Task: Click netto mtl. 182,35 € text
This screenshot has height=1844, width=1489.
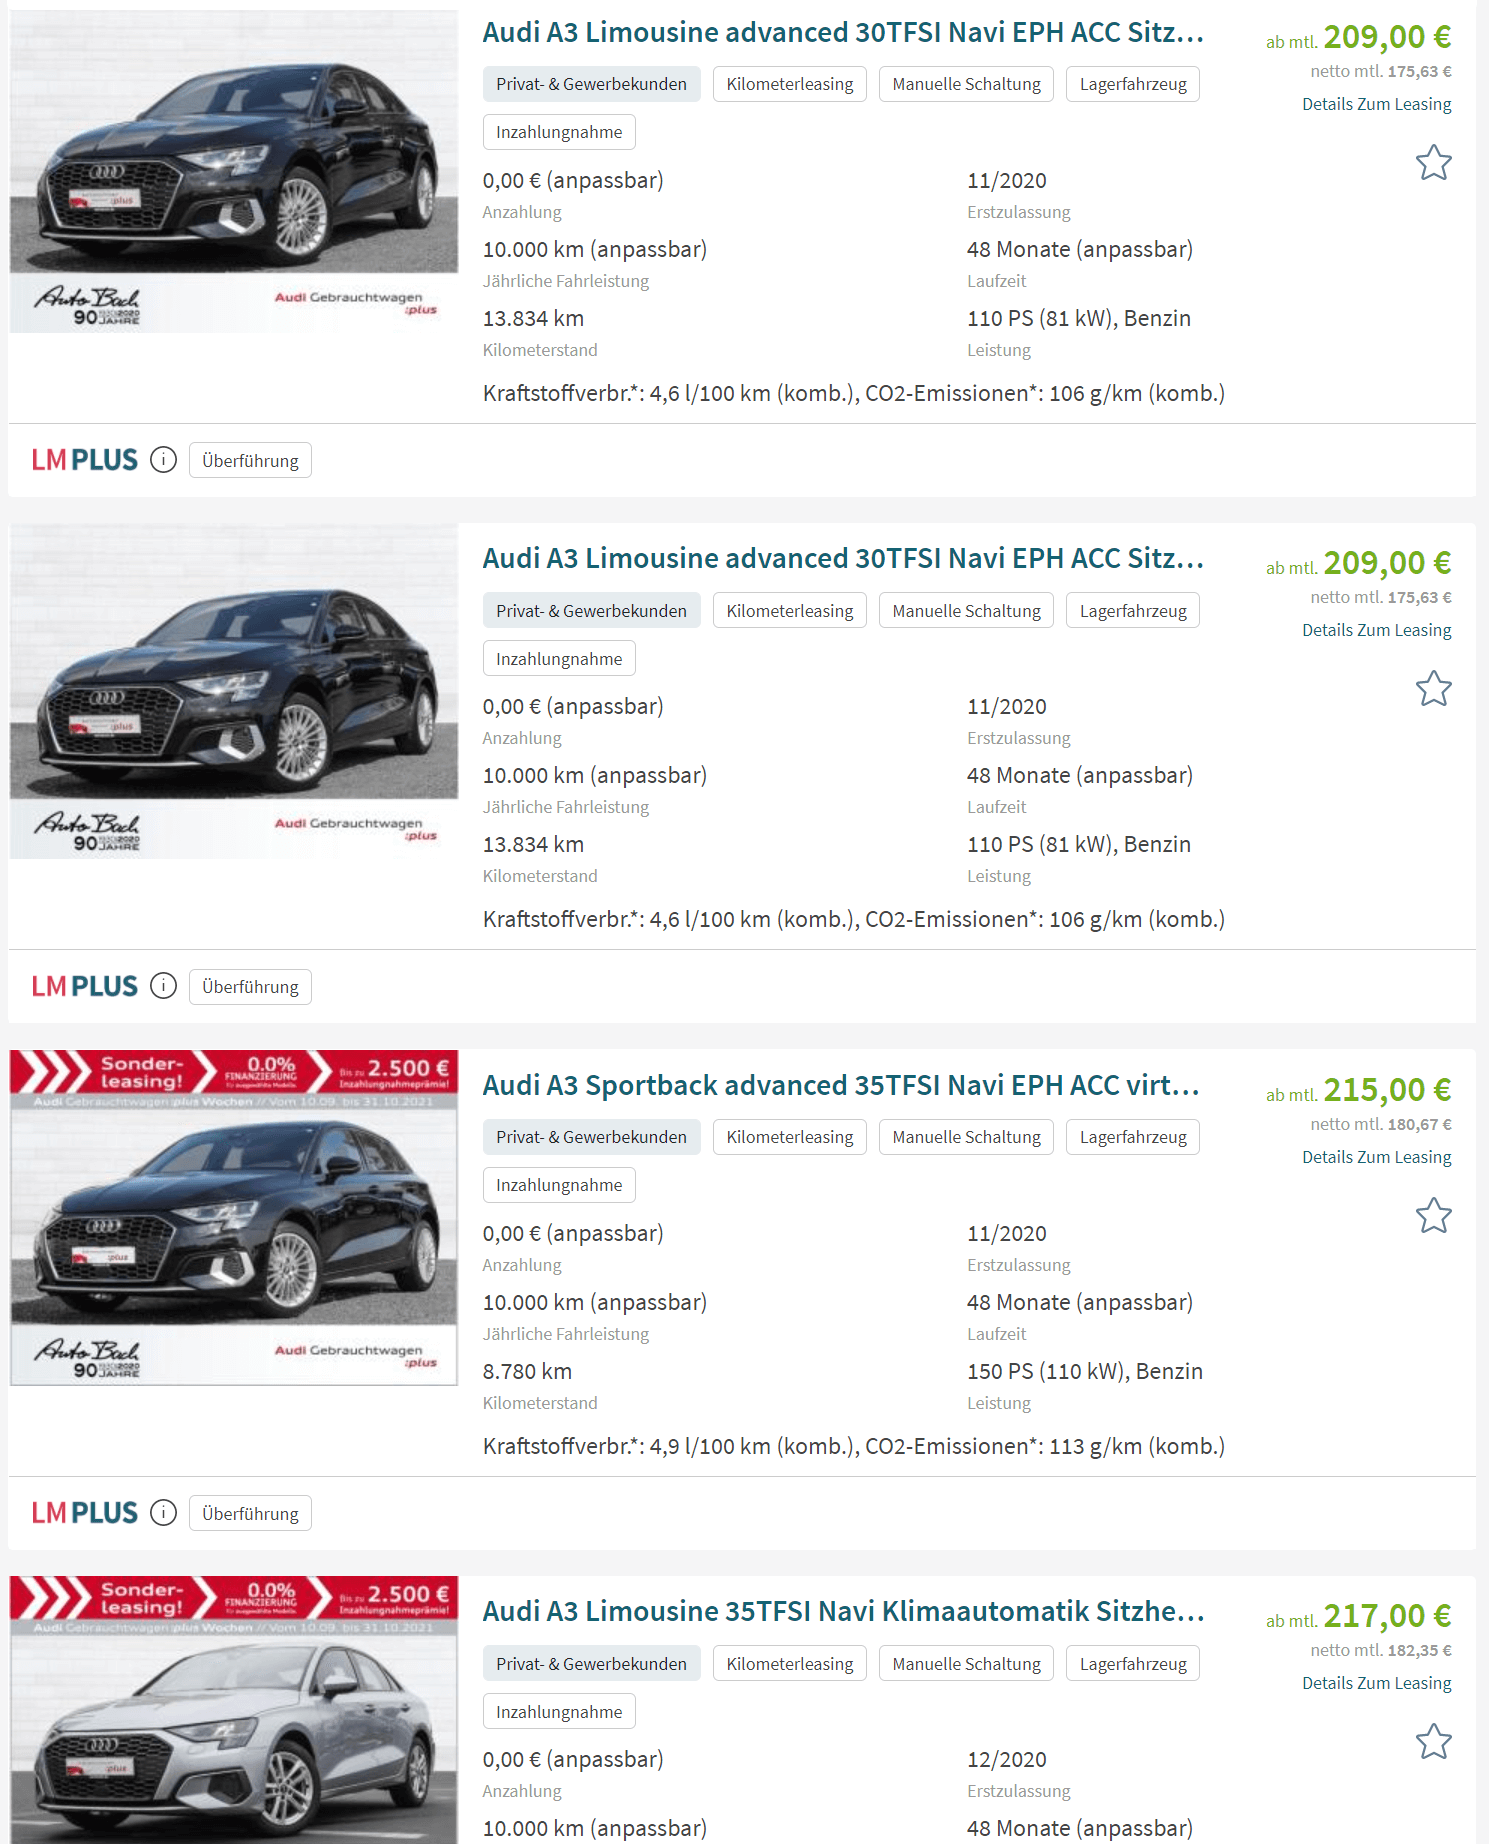Action: click(1381, 1650)
